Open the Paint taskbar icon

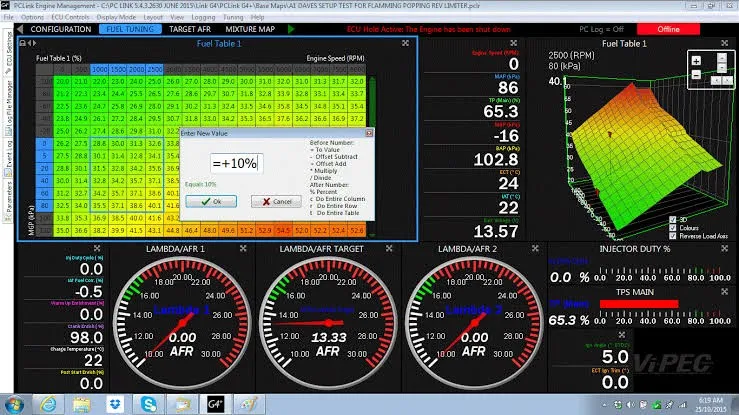pos(249,404)
